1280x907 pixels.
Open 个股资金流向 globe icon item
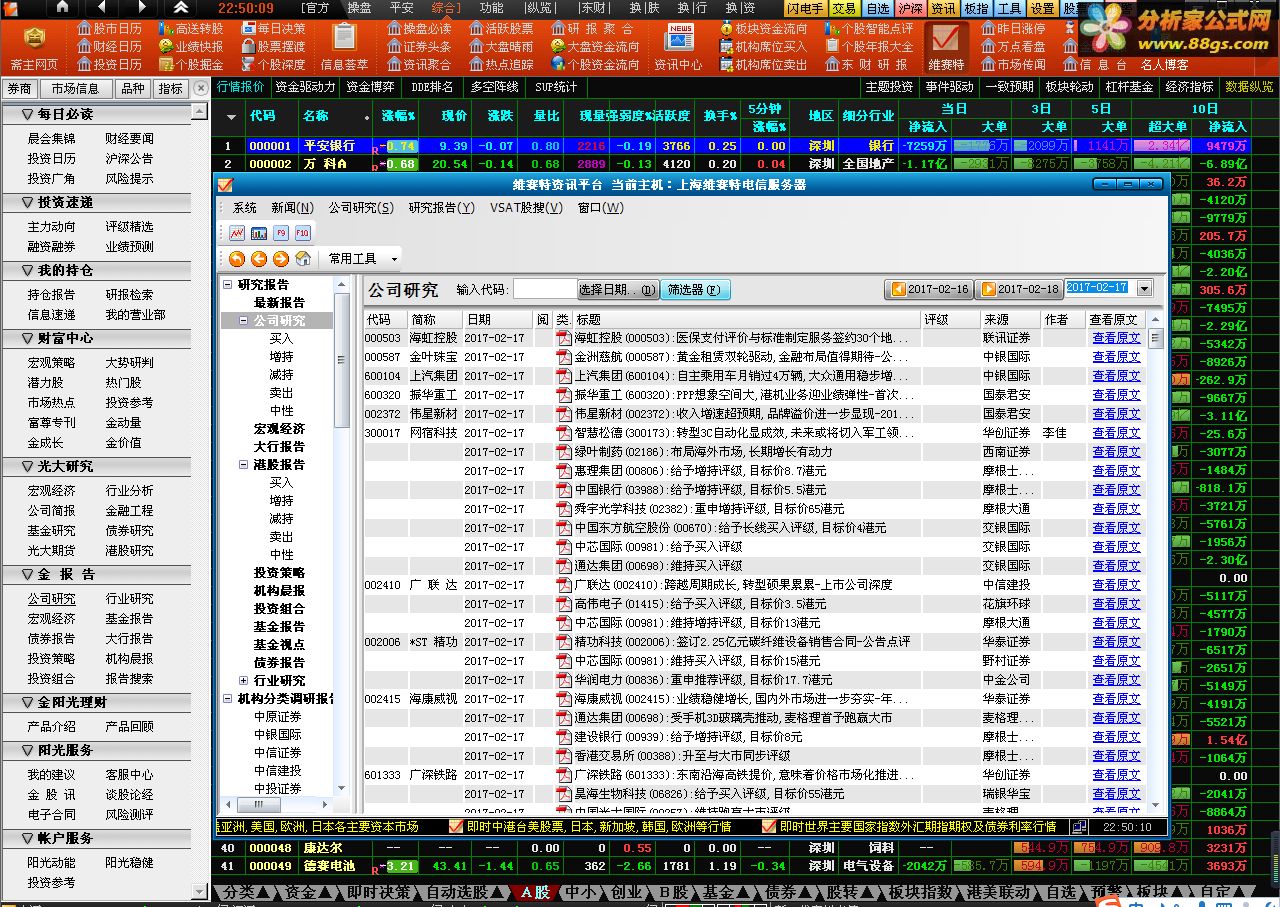tap(593, 65)
